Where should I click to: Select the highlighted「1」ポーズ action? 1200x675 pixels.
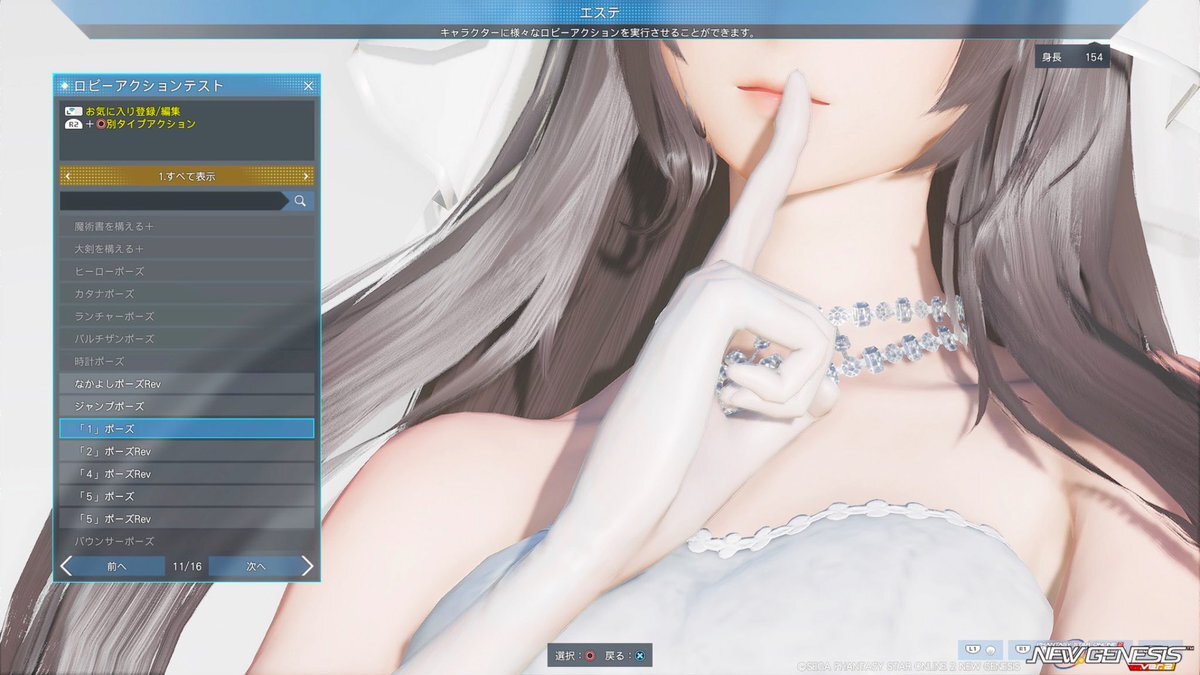(187, 429)
